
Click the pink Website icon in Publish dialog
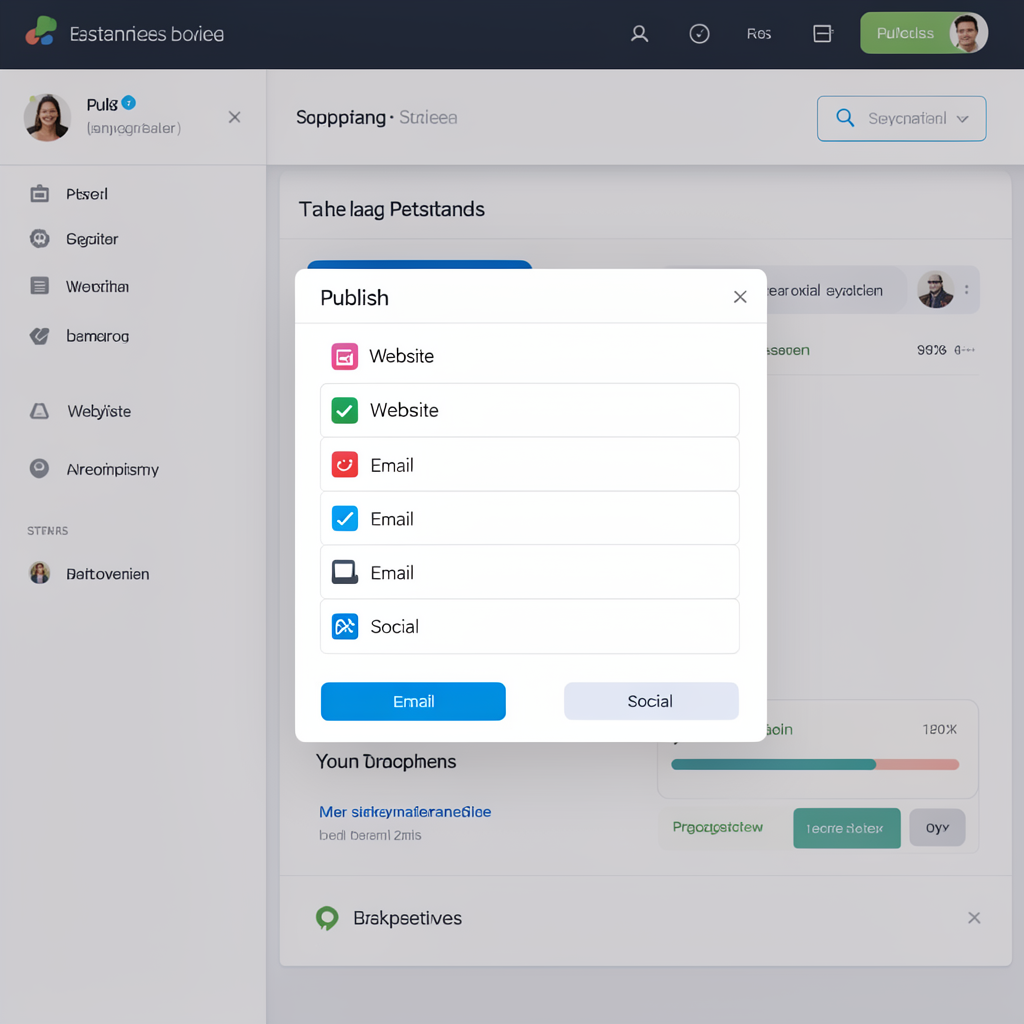click(x=344, y=356)
